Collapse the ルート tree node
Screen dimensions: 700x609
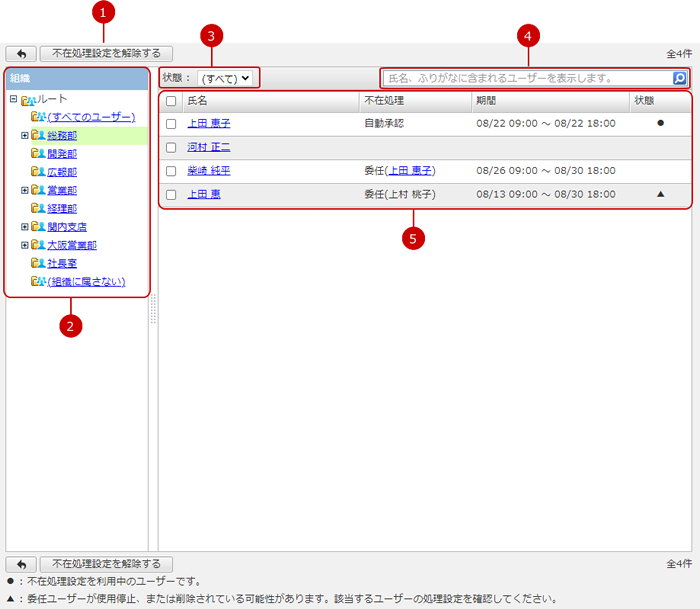[13, 99]
